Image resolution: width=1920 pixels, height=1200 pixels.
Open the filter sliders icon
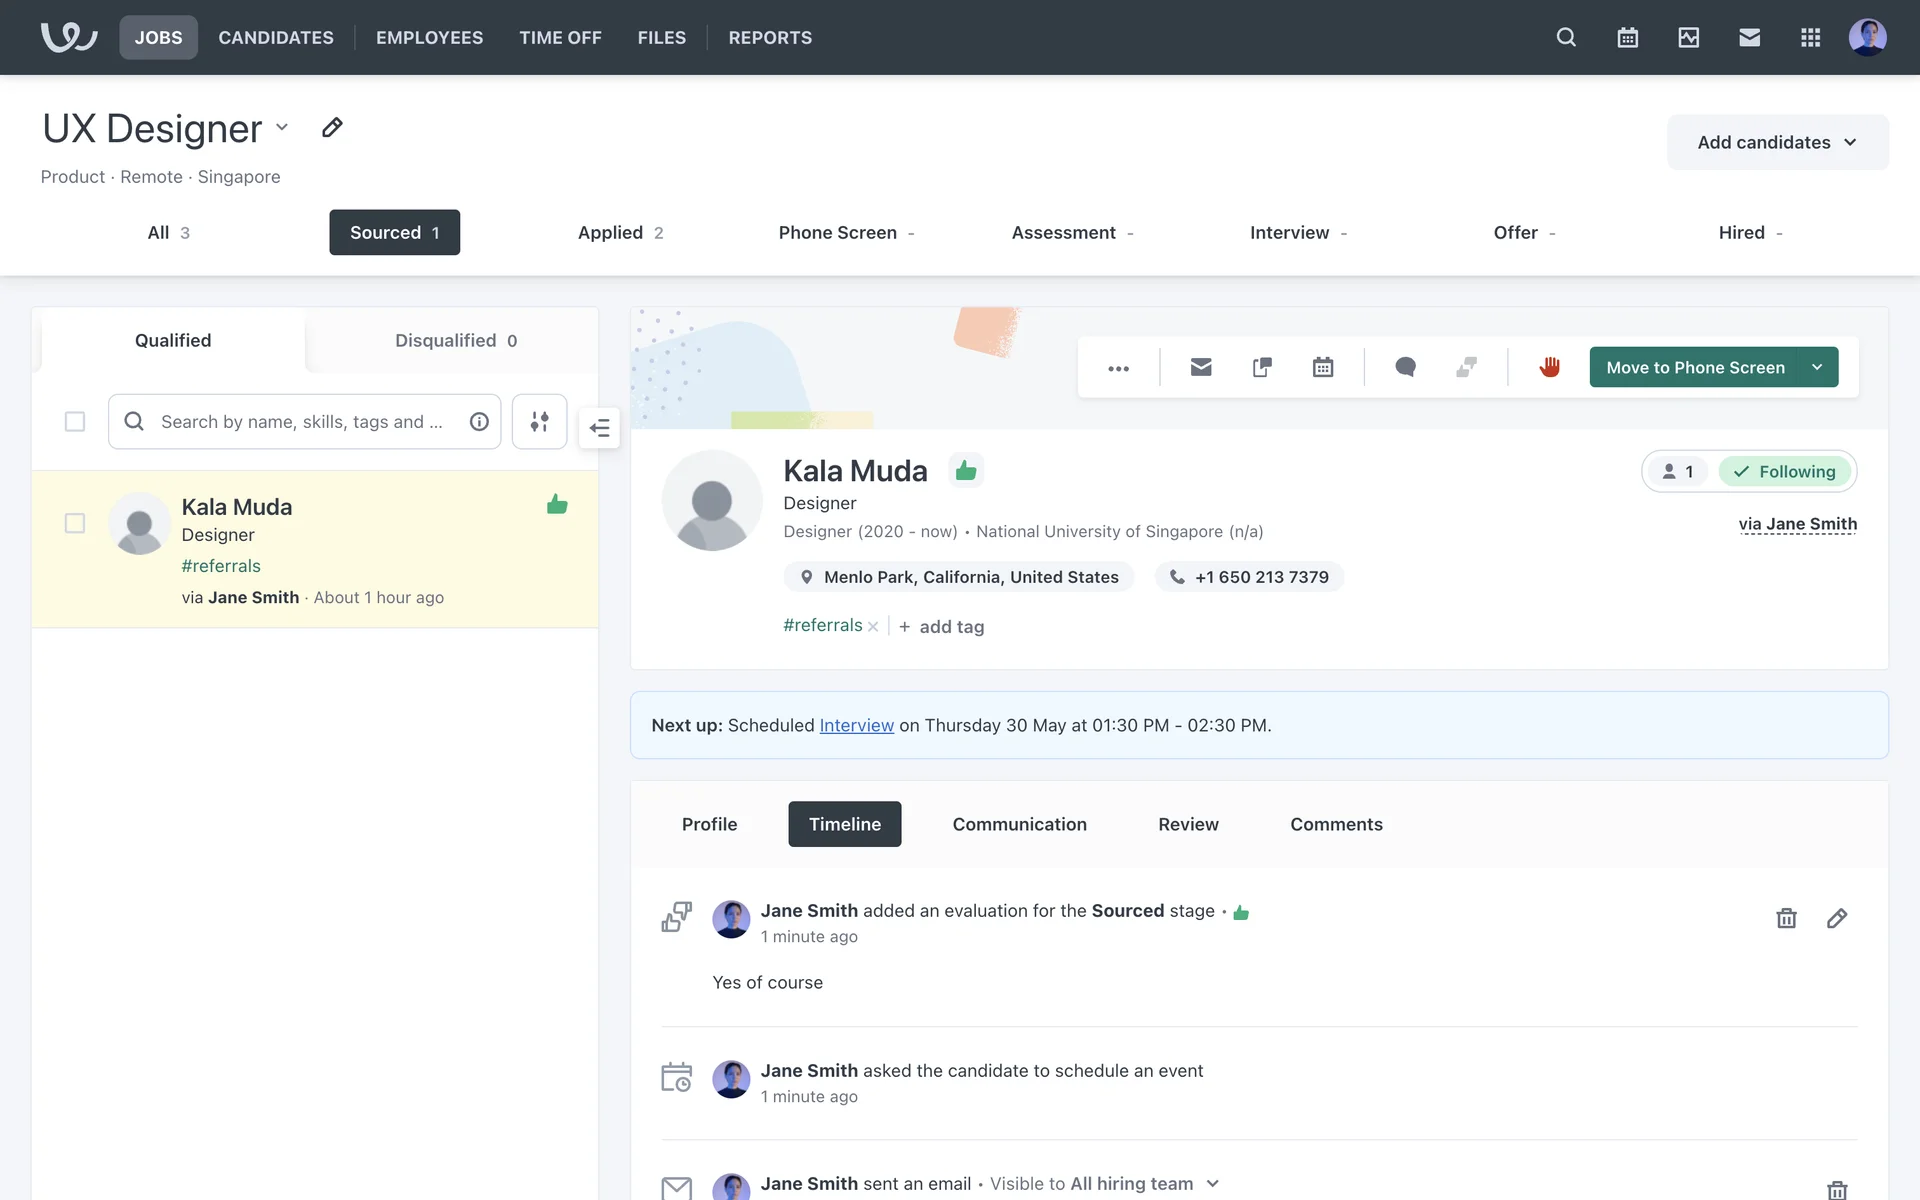pos(539,421)
